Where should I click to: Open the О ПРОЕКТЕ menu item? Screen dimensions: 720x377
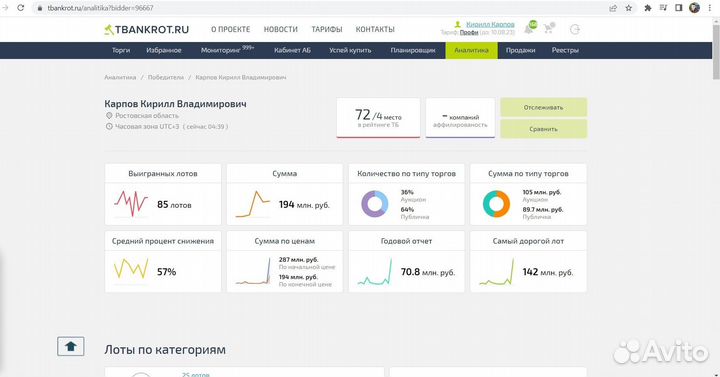(231, 29)
